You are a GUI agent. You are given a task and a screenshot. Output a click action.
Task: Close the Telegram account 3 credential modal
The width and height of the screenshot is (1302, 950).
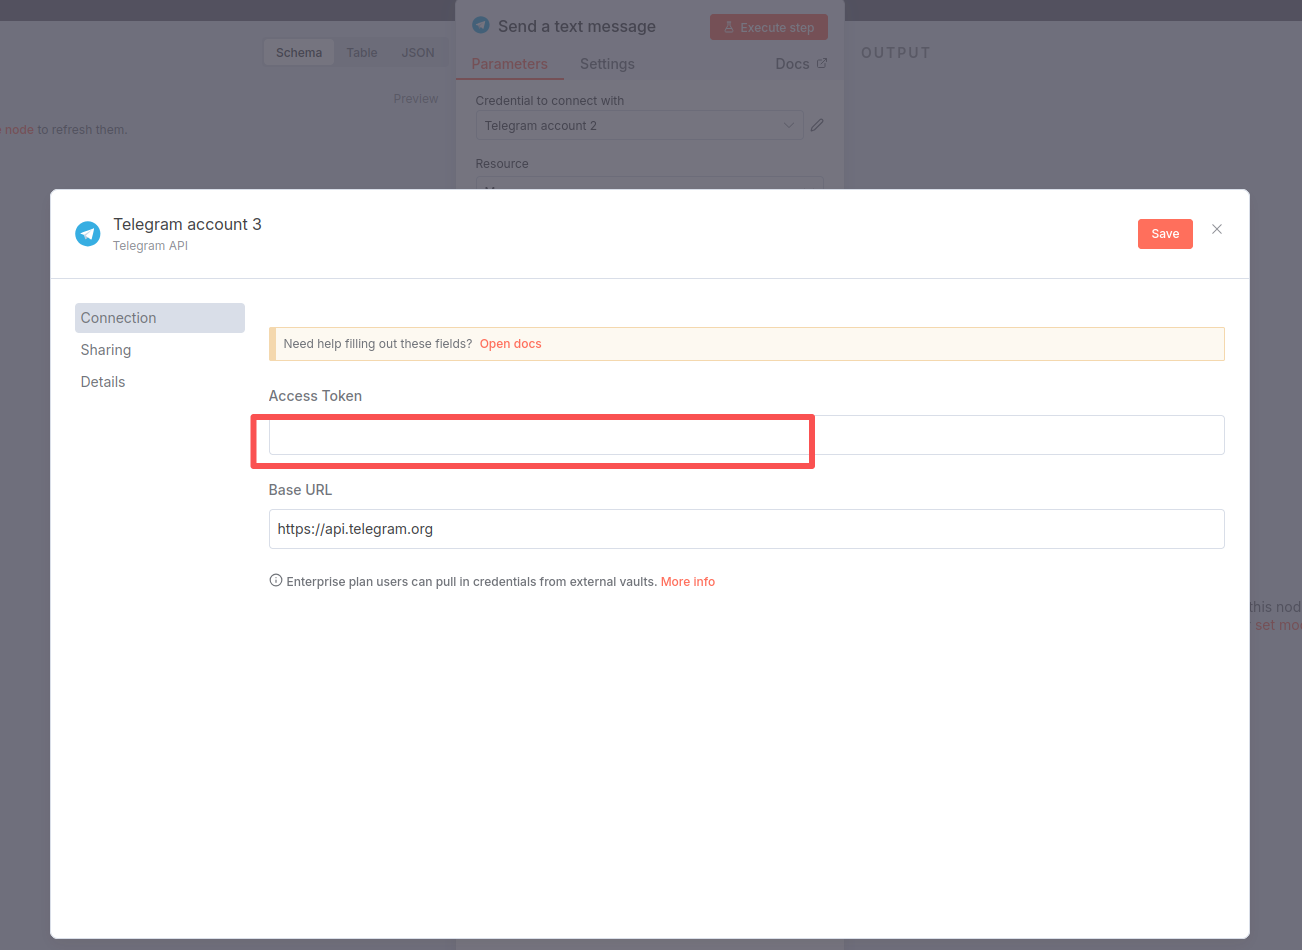coord(1216,230)
